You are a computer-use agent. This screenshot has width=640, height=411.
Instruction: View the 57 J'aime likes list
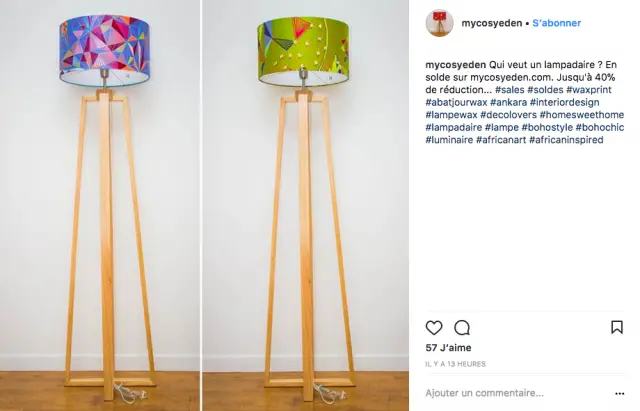pos(448,348)
